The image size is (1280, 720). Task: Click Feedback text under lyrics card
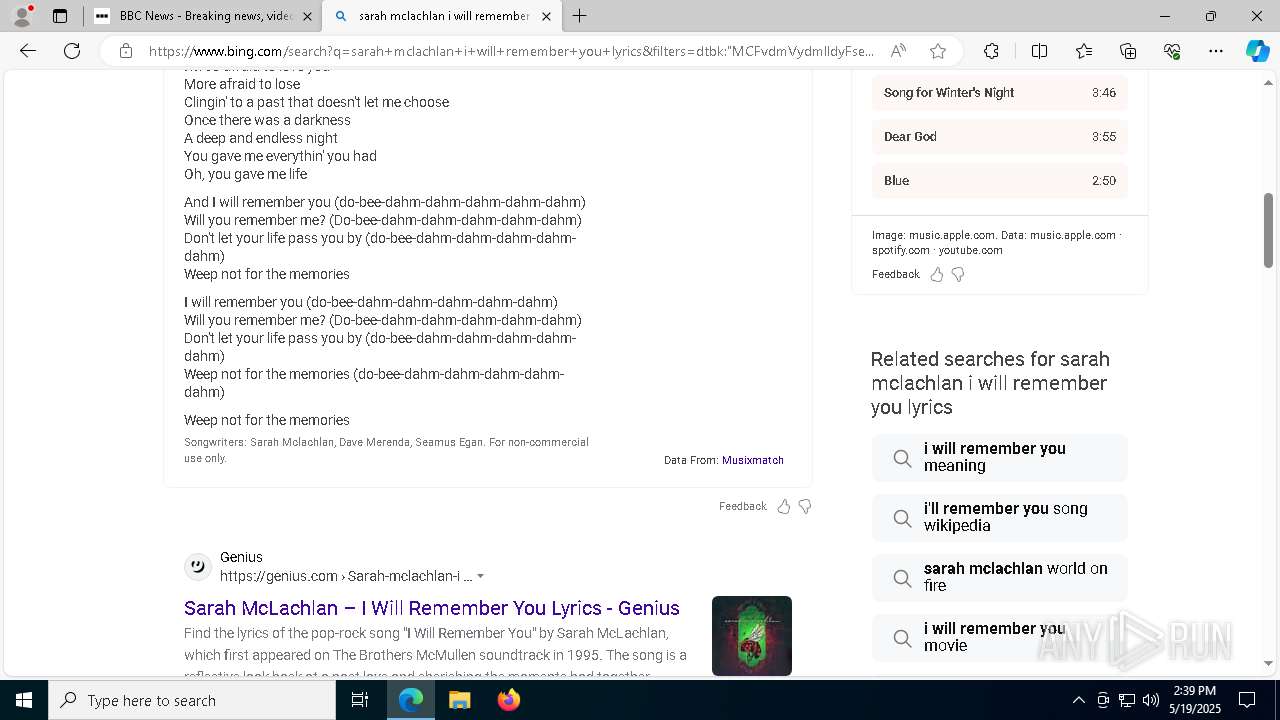(742, 506)
